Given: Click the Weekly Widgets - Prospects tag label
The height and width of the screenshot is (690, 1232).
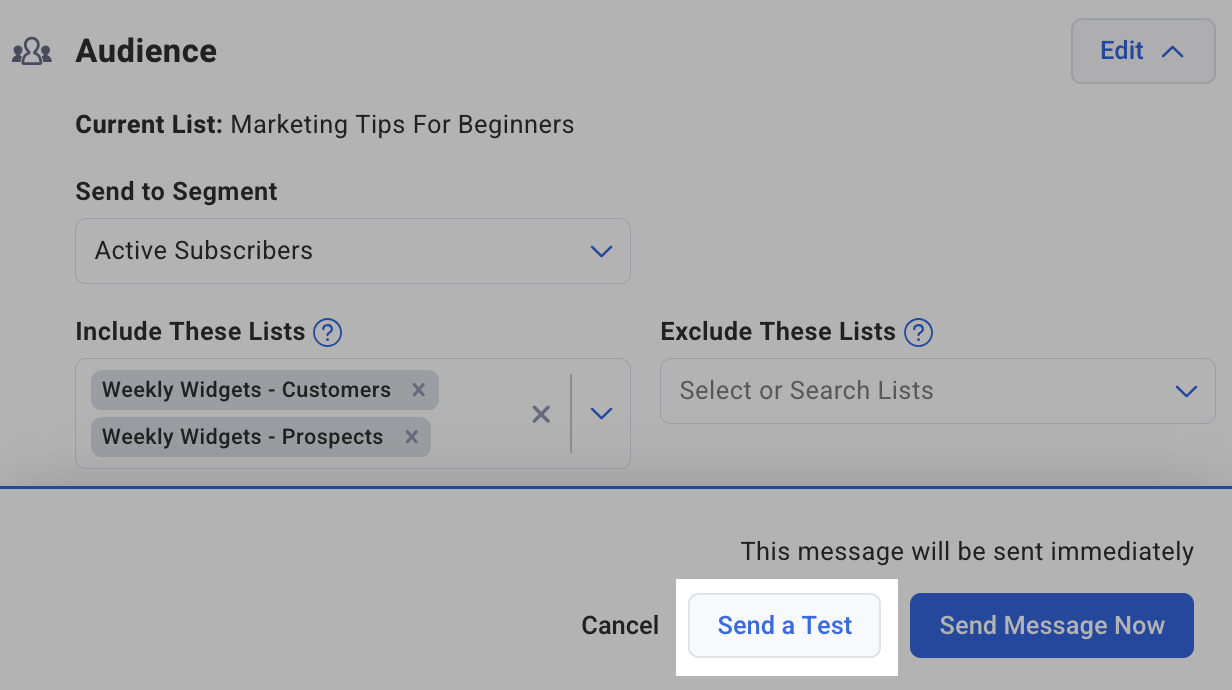Looking at the screenshot, I should point(242,437).
